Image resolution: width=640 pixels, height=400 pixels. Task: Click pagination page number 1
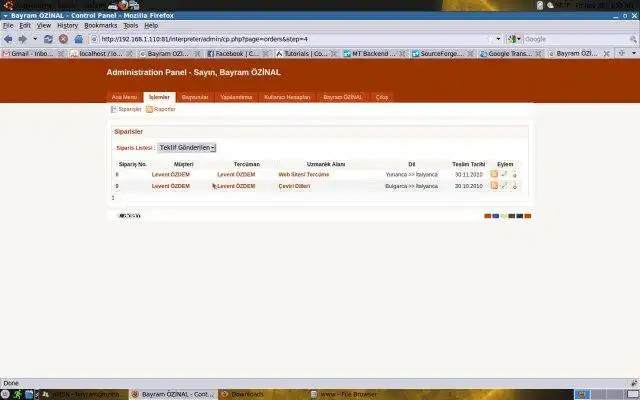tap(113, 198)
